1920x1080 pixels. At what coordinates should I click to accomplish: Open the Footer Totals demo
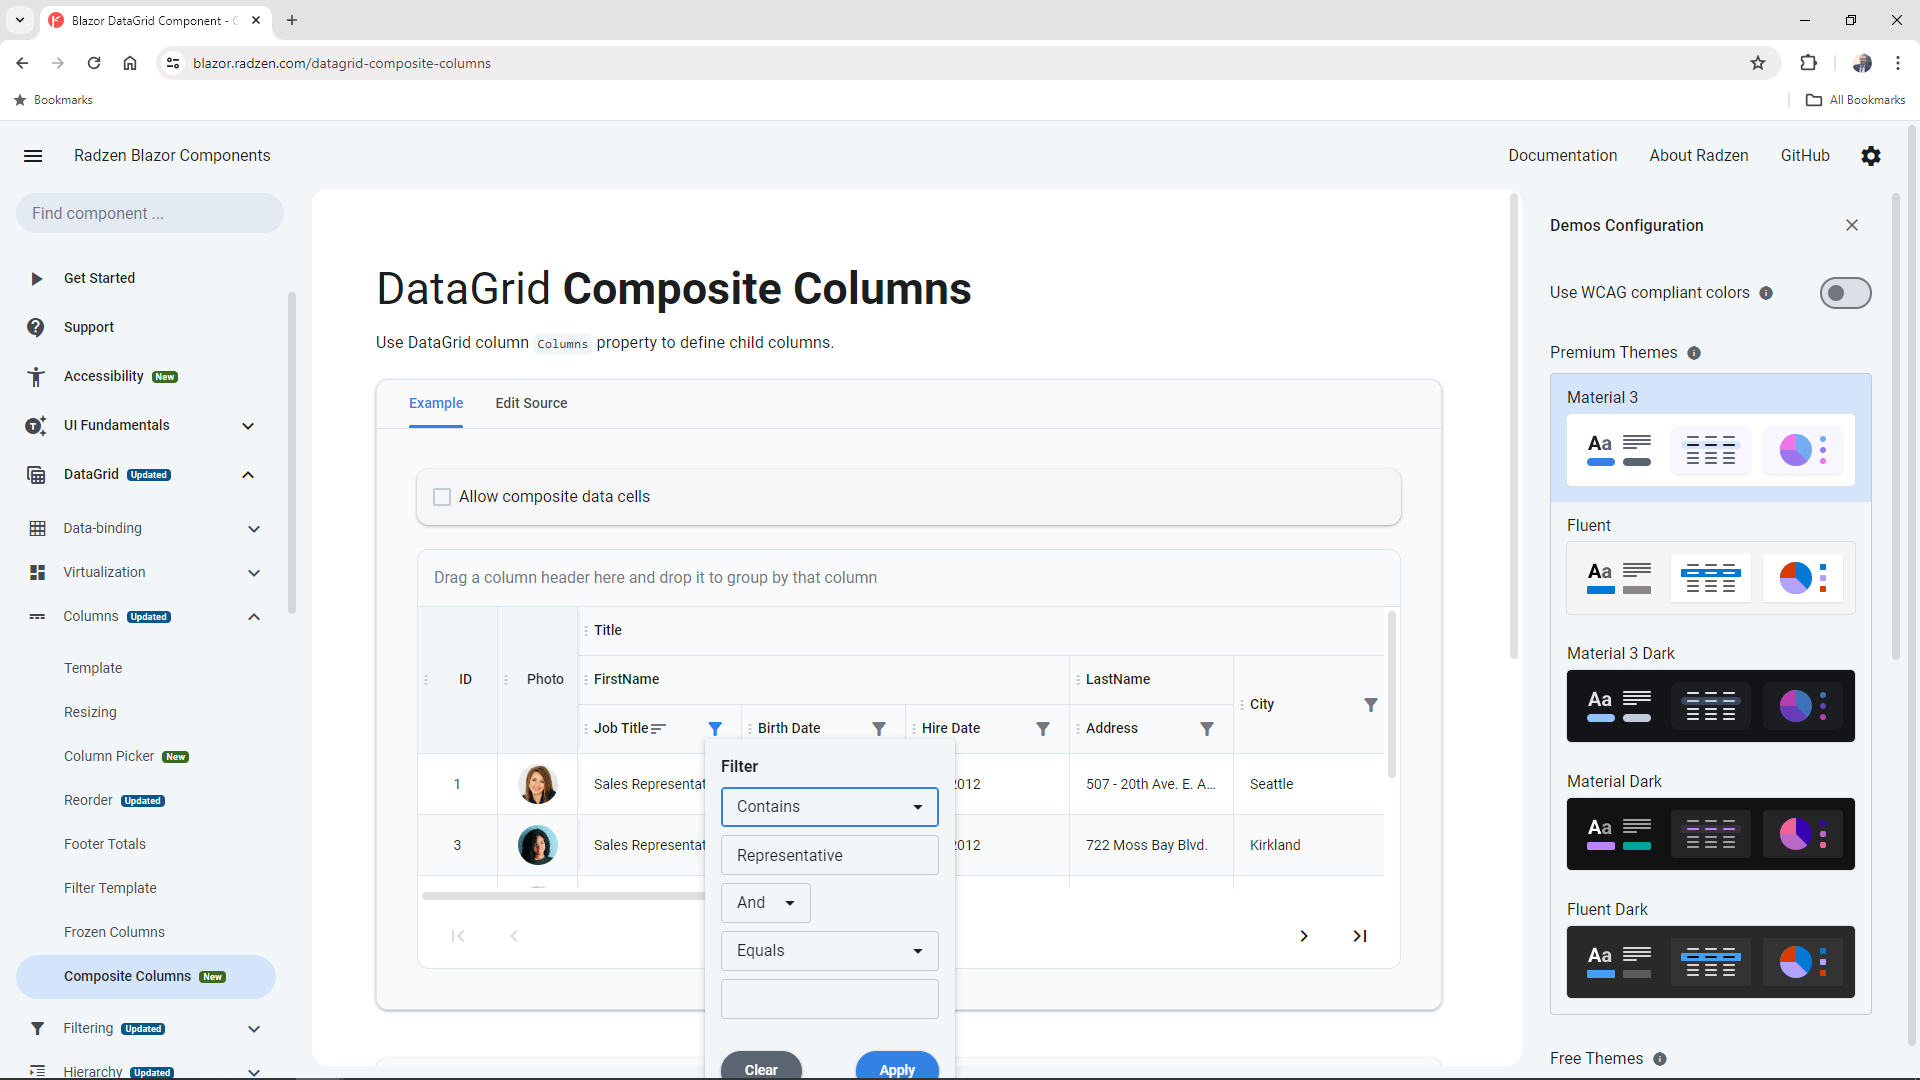tap(105, 844)
